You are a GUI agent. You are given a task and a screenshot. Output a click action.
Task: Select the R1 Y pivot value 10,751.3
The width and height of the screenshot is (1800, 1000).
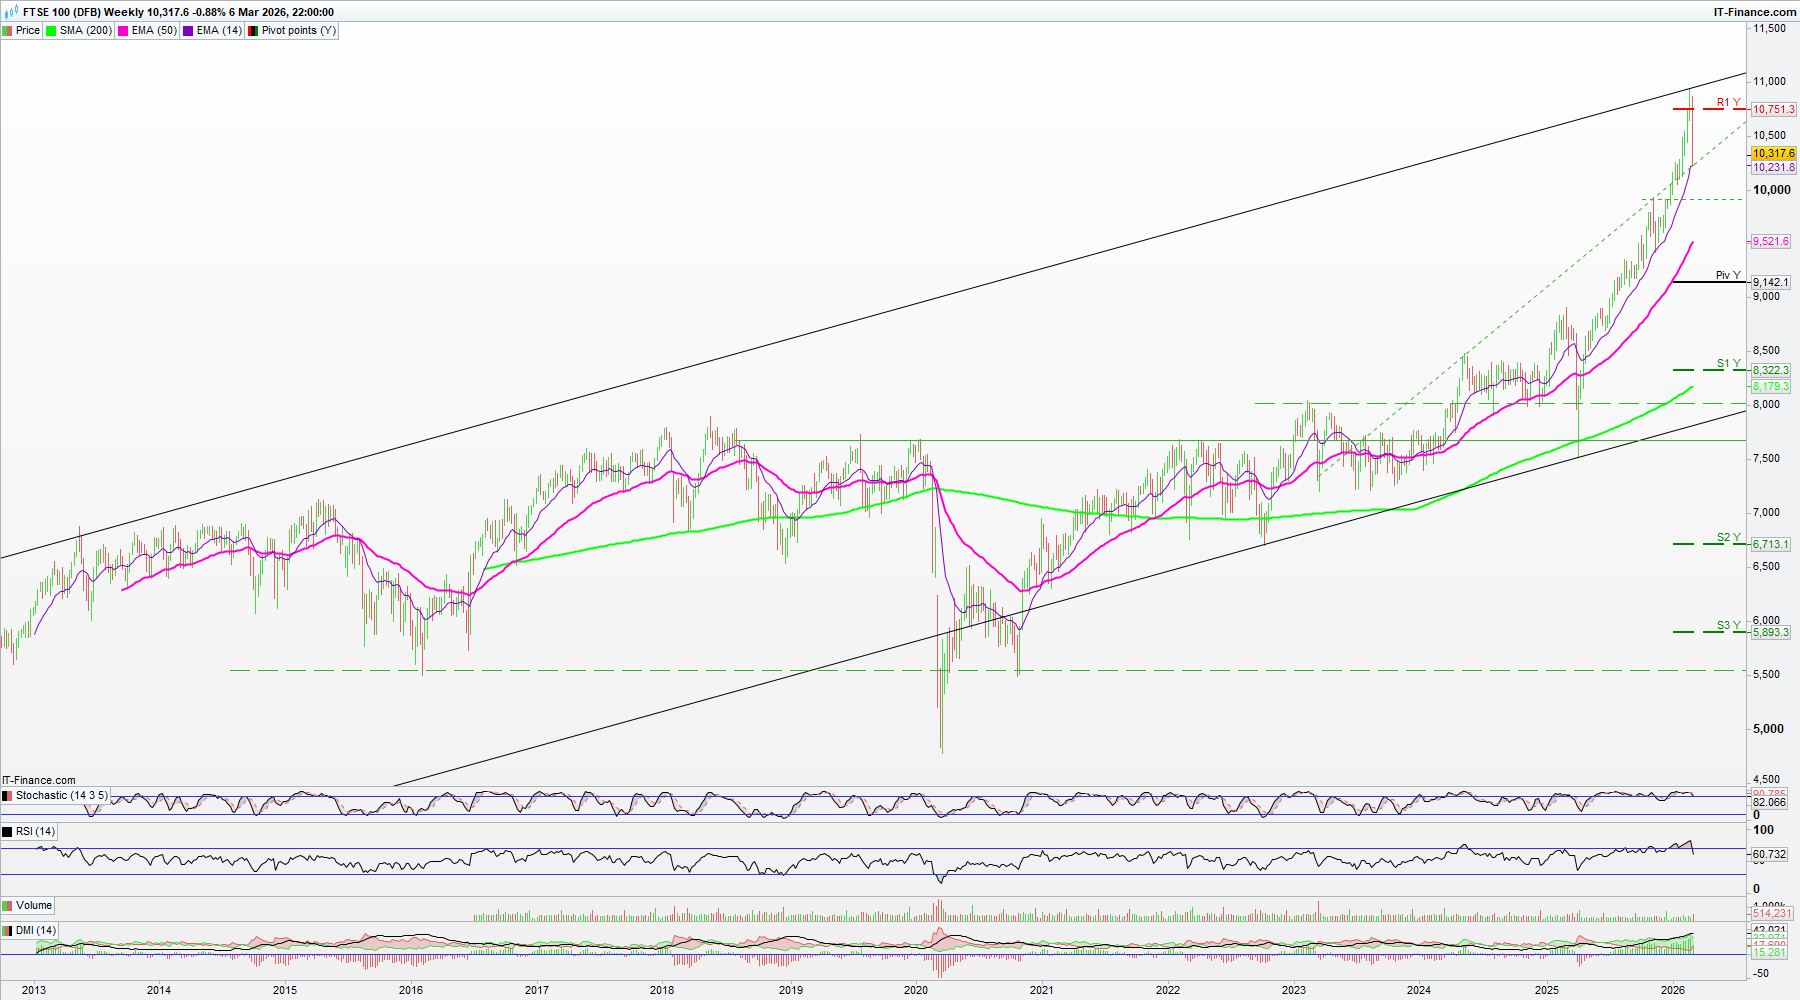[x=1773, y=110]
